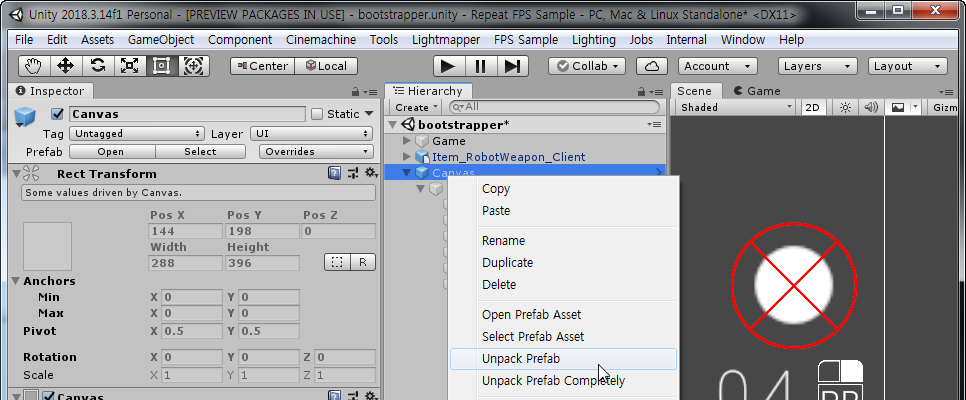Expand Item_RobotWeapon_Client in Hierarchy
The image size is (966, 400).
(406, 157)
